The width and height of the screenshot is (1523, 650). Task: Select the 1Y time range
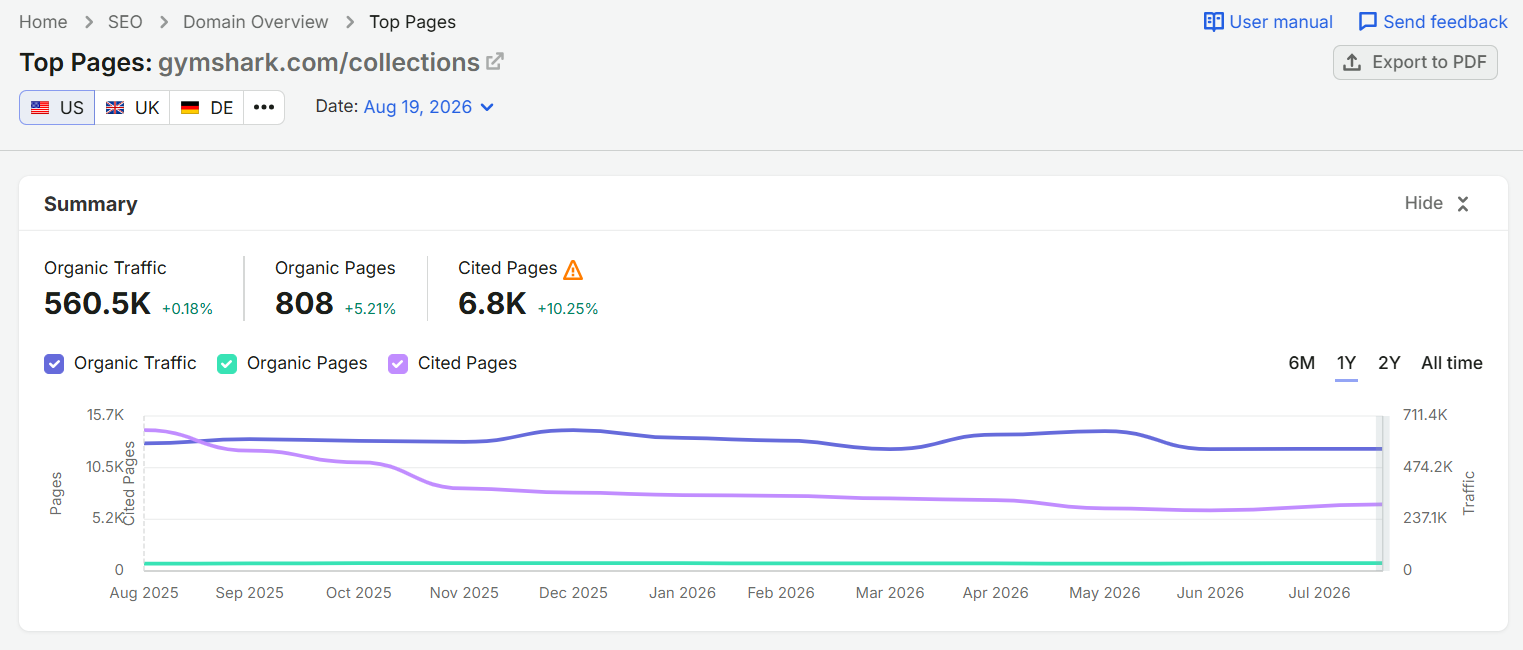(1347, 363)
